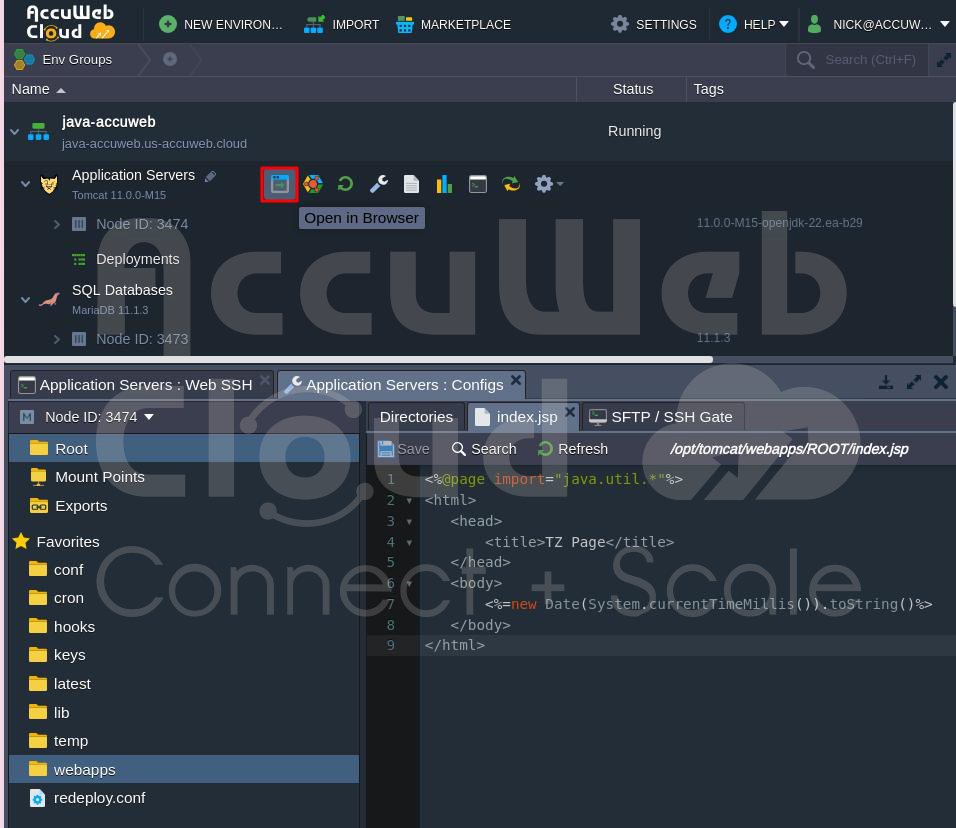Download current file via the download icon
This screenshot has width=956, height=828.
click(x=886, y=381)
